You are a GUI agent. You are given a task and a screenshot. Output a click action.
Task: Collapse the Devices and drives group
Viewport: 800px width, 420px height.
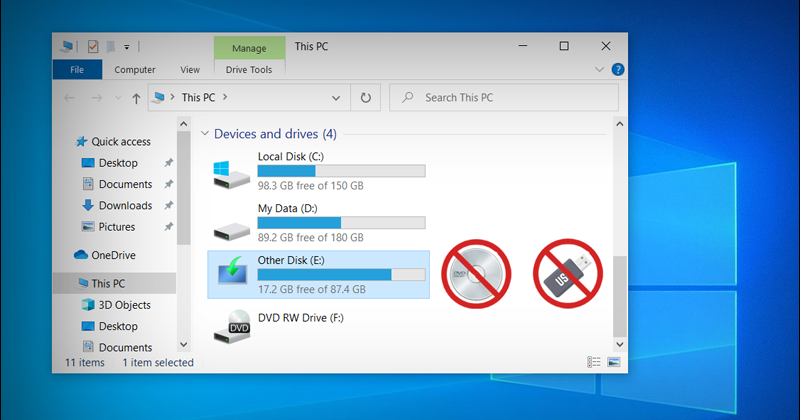tap(205, 134)
